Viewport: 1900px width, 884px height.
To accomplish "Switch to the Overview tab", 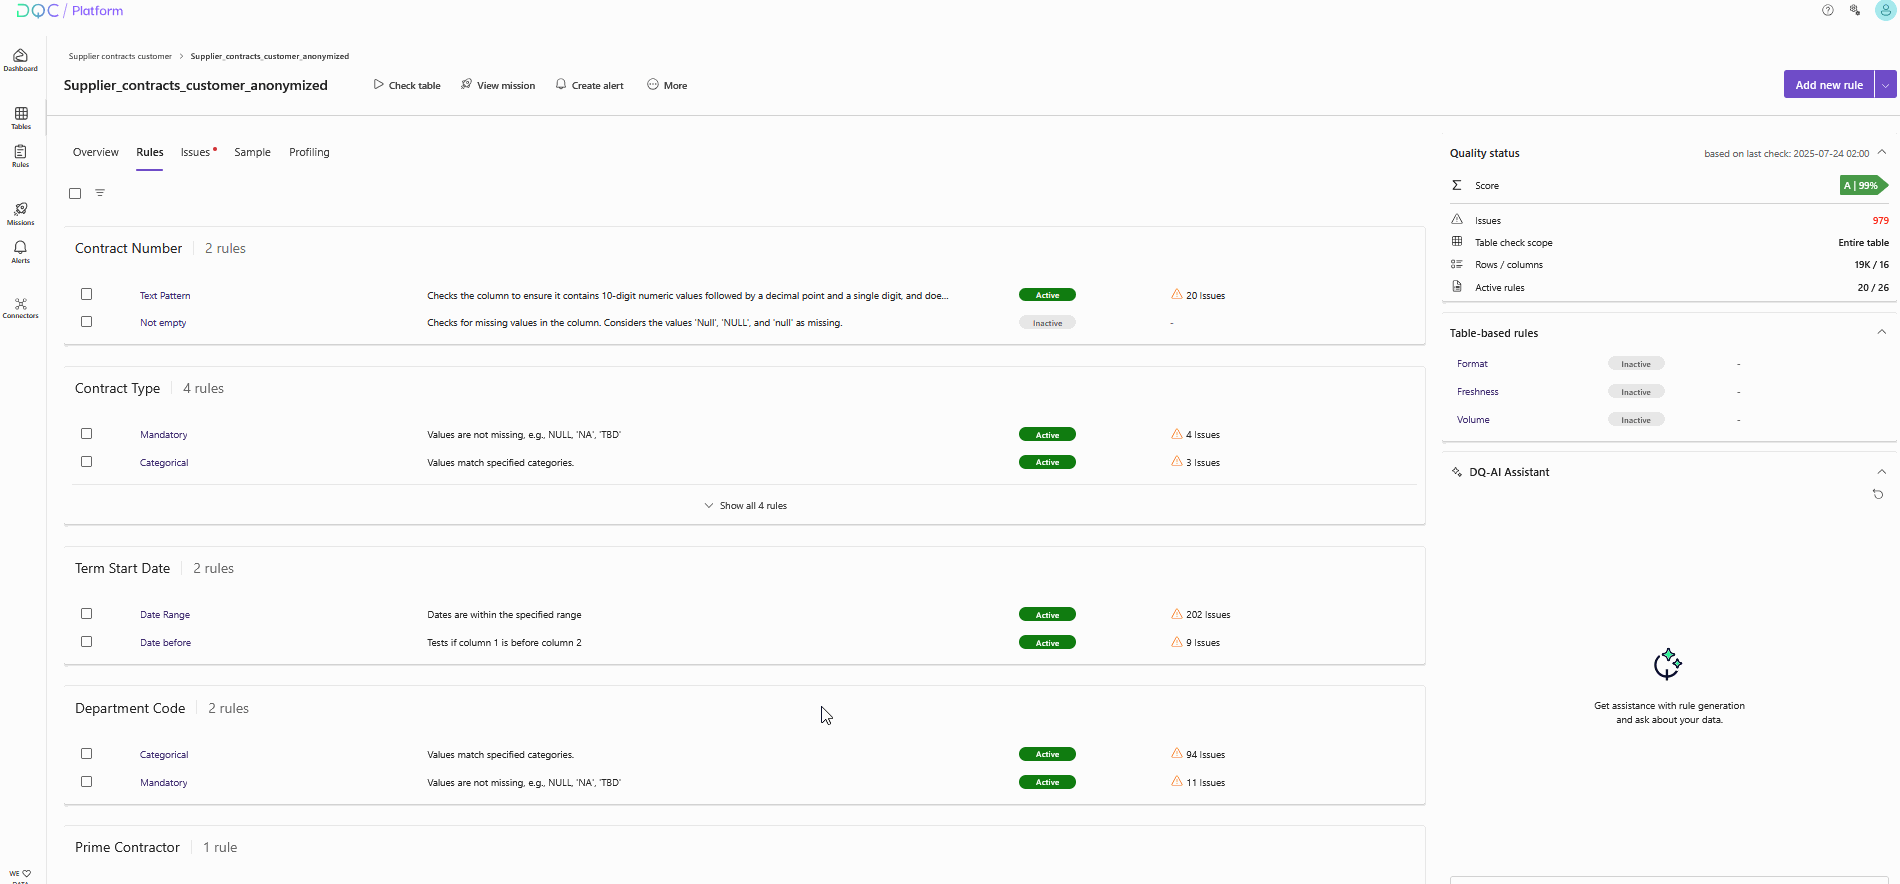I will coord(96,152).
